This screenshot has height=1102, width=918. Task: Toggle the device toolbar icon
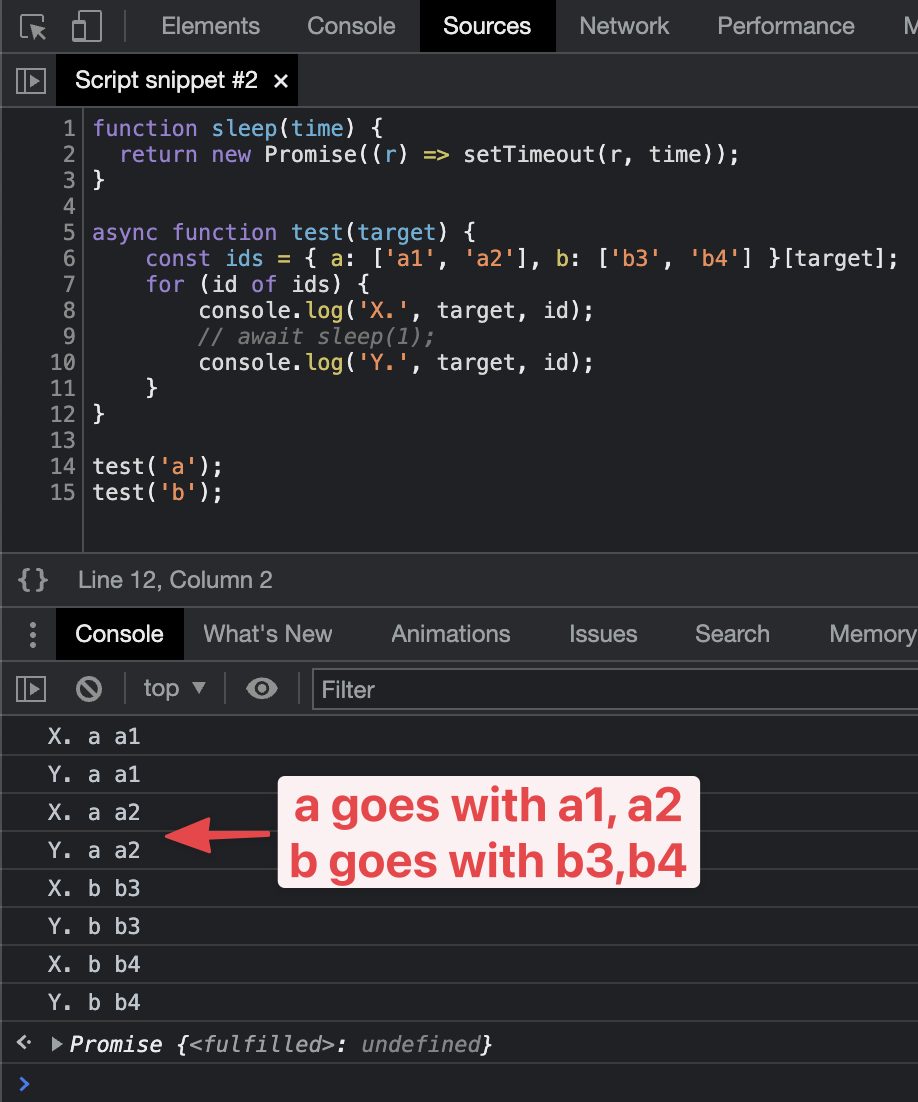coord(86,27)
